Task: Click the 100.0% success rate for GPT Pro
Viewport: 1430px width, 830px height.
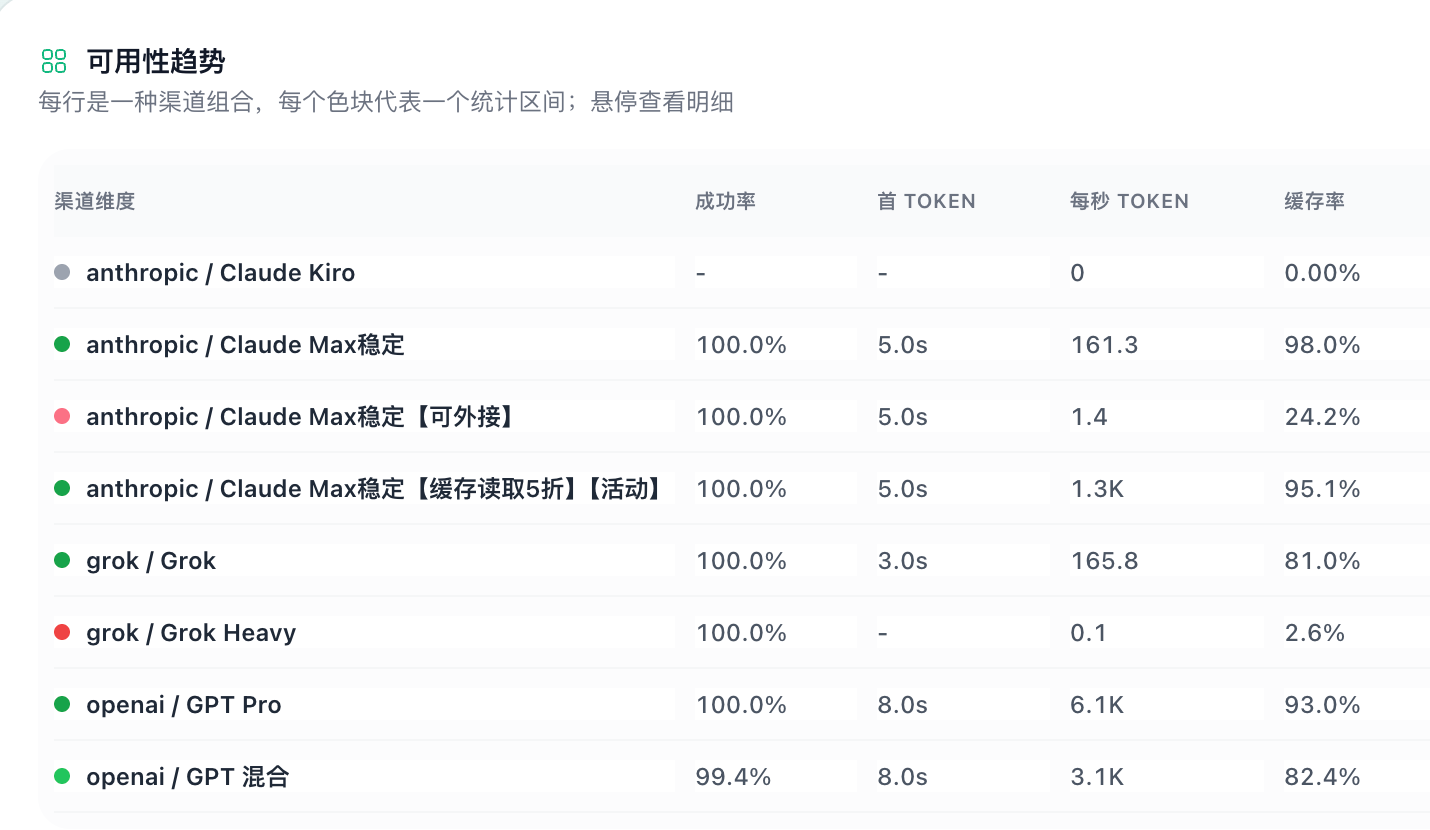Action: pos(742,705)
